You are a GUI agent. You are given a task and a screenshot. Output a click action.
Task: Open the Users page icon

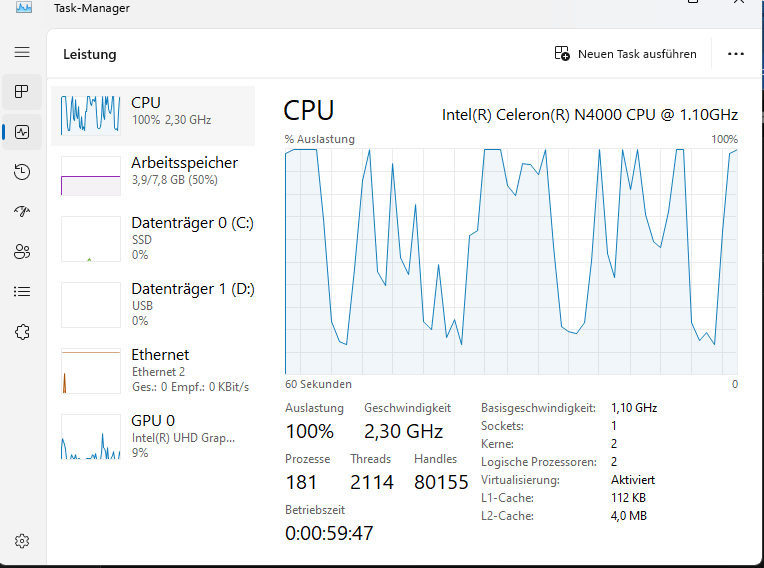point(22,252)
